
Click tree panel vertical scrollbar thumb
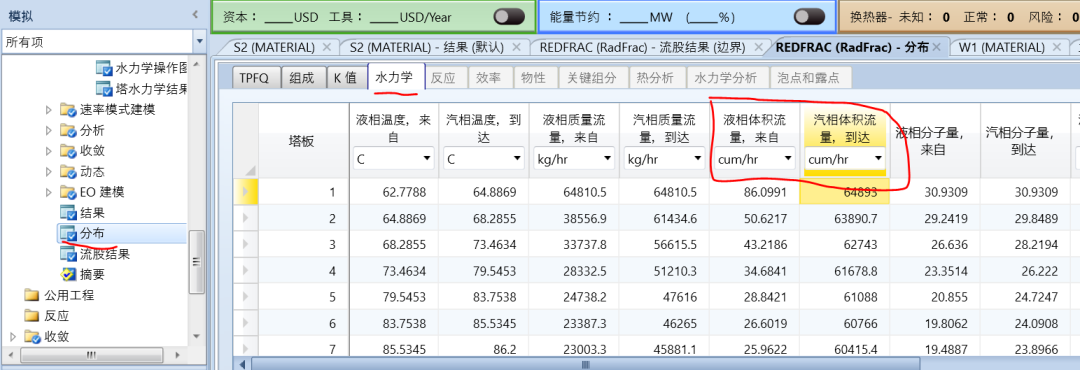(197, 262)
